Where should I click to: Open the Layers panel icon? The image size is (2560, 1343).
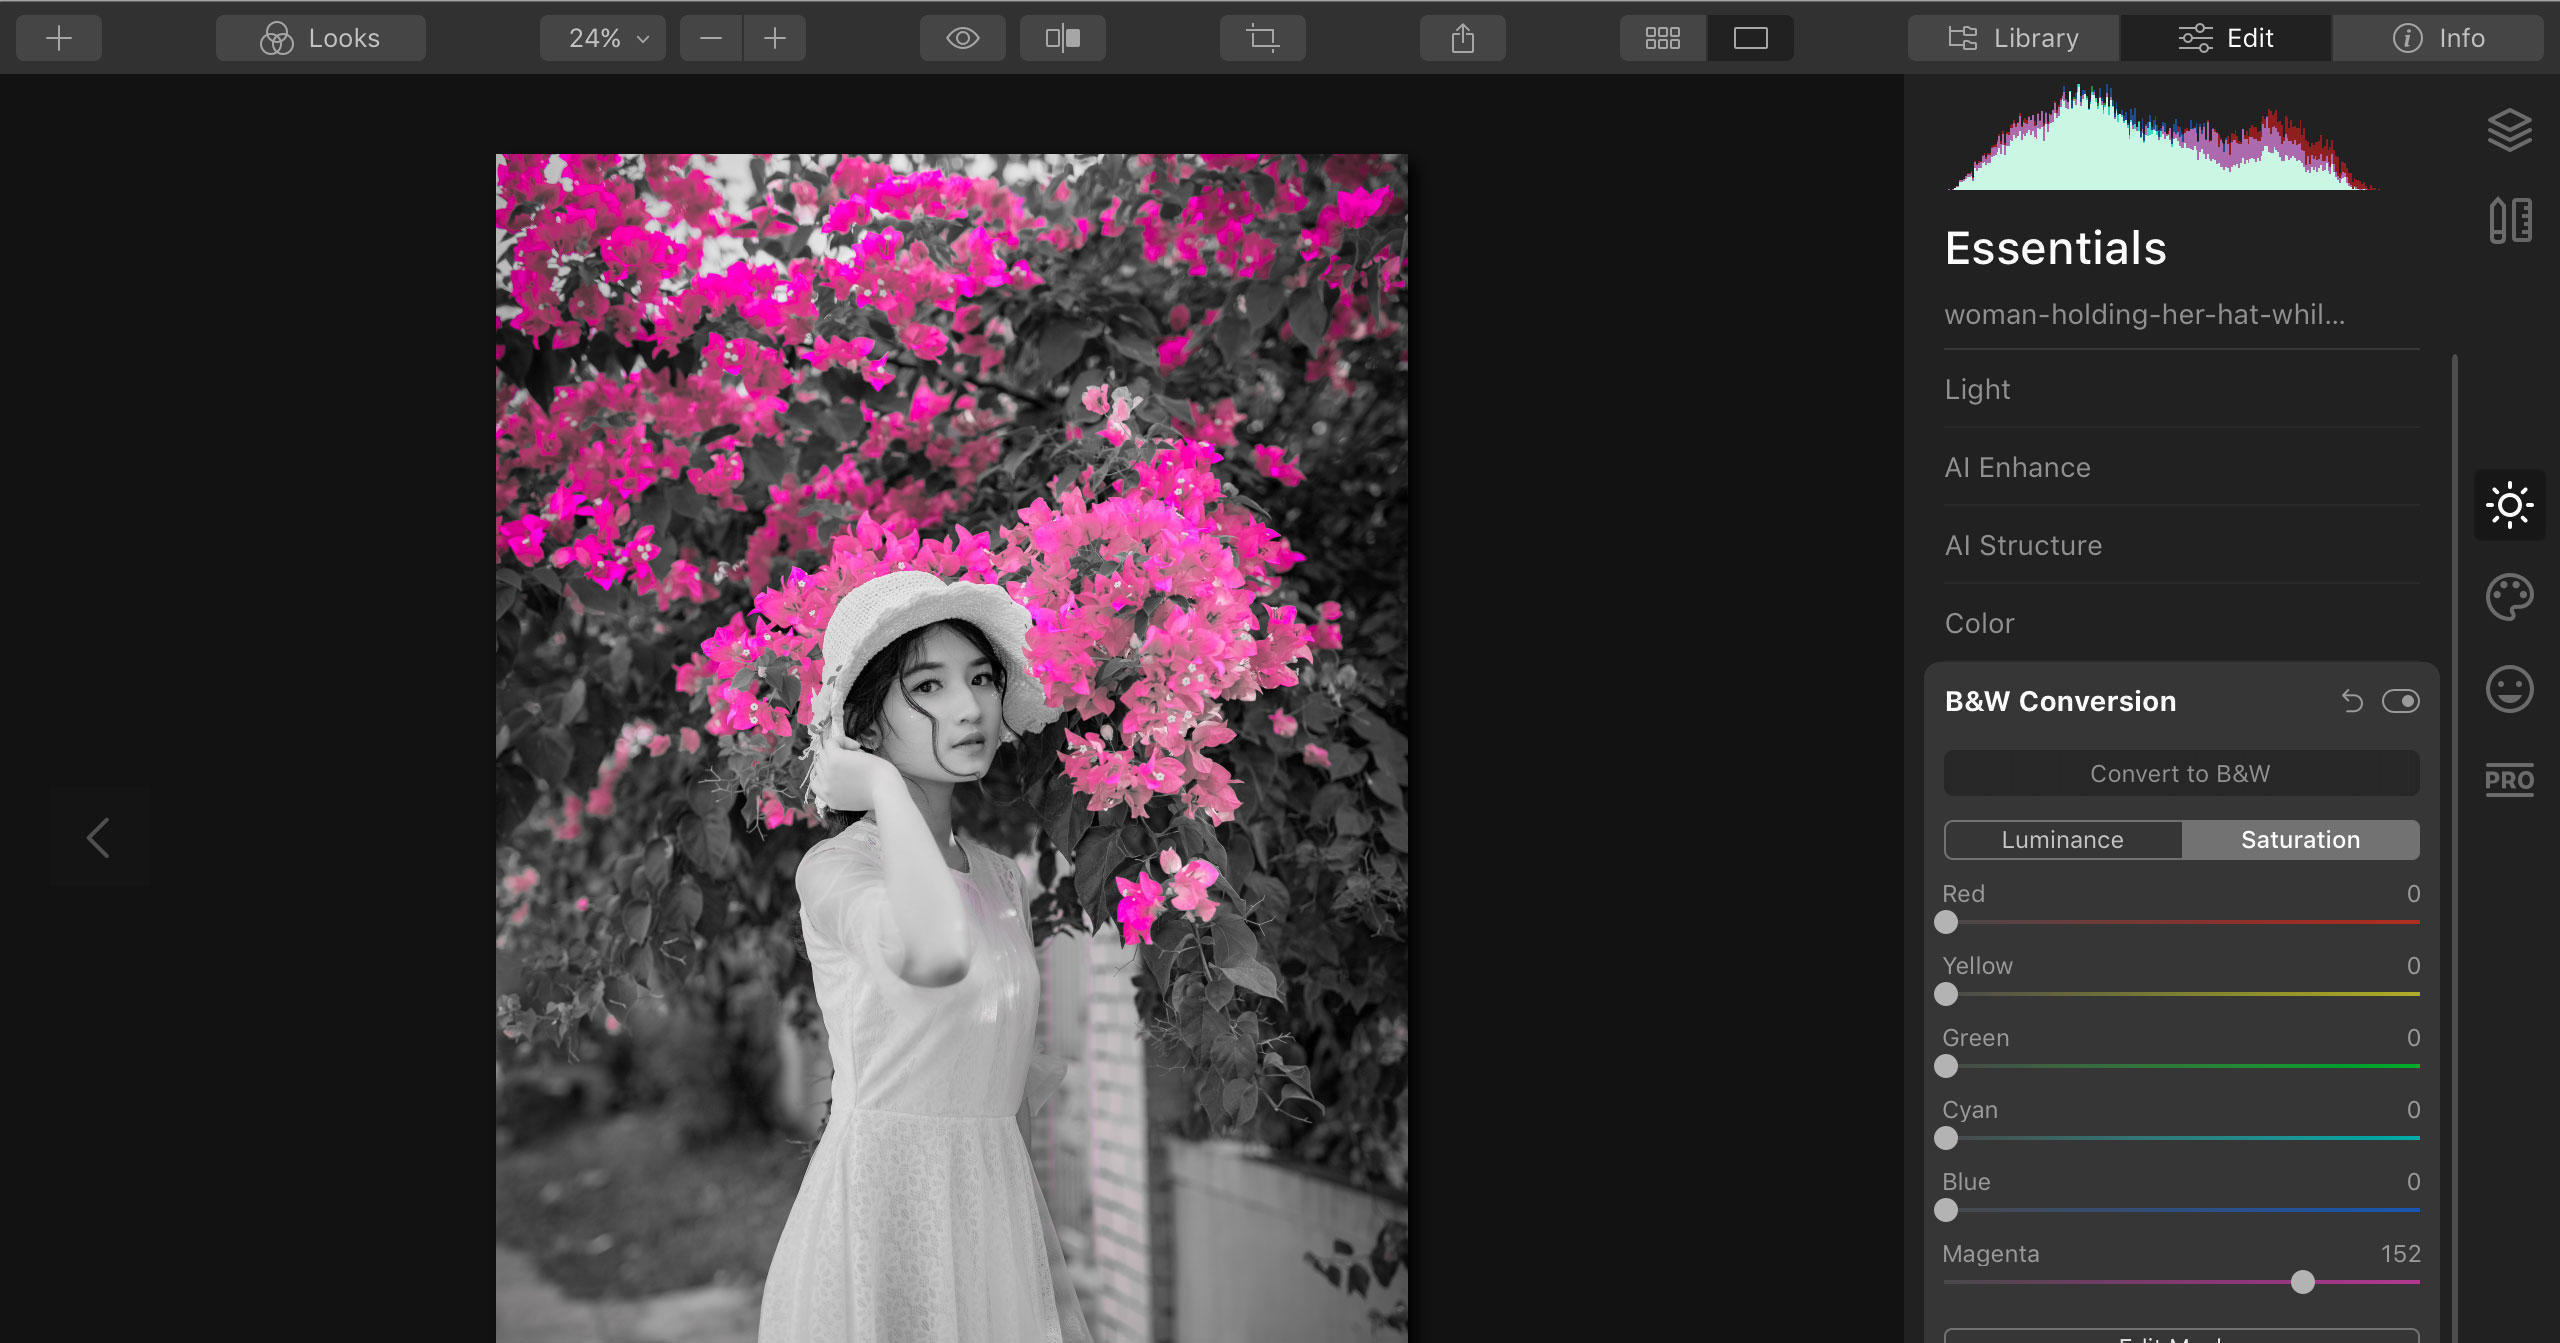point(2511,130)
